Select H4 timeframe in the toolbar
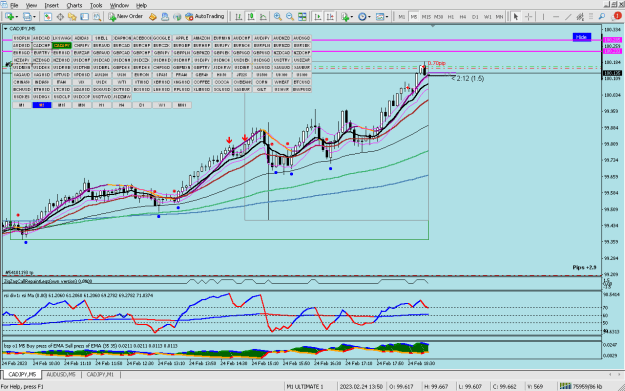The height and width of the screenshot is (391, 625). 463,17
